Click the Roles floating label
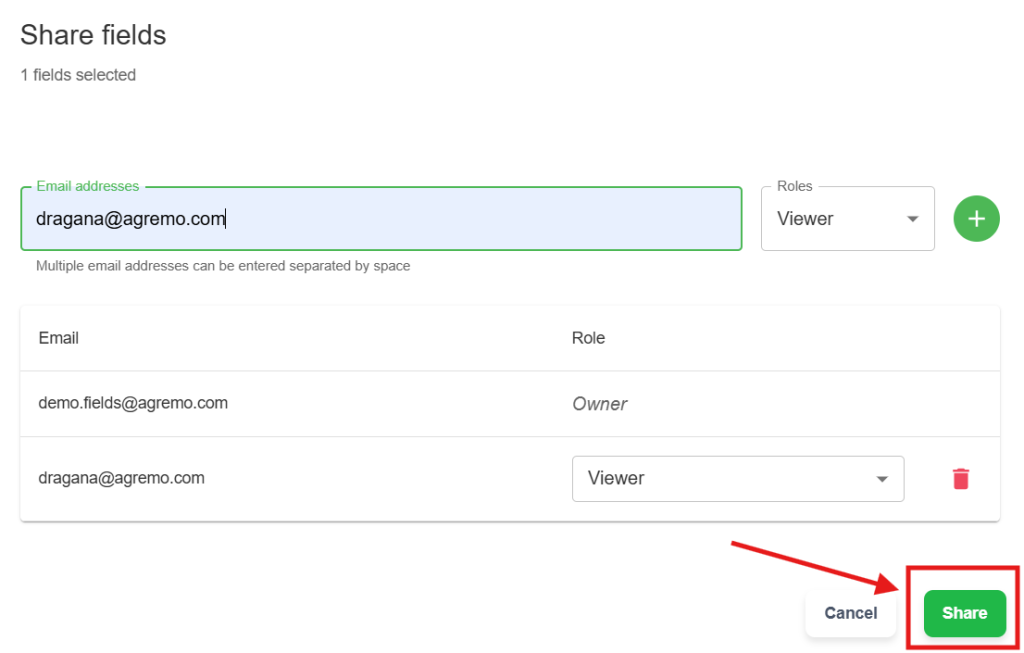1024x653 pixels. pos(795,186)
